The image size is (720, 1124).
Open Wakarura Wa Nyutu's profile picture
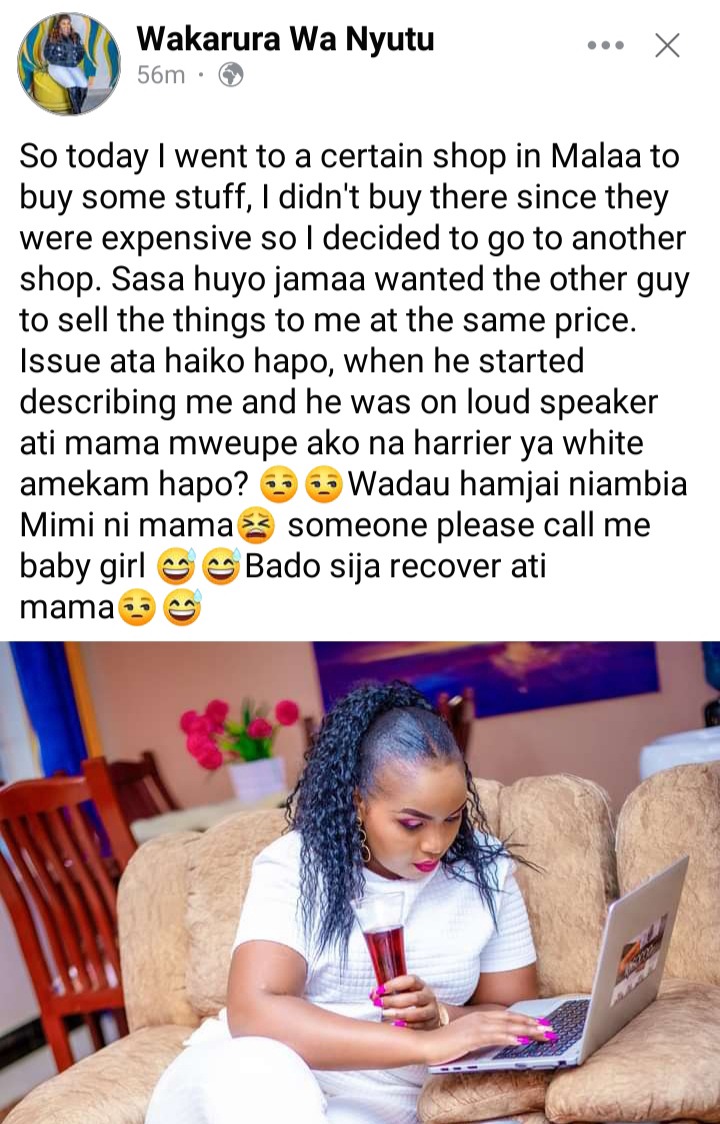point(69,64)
